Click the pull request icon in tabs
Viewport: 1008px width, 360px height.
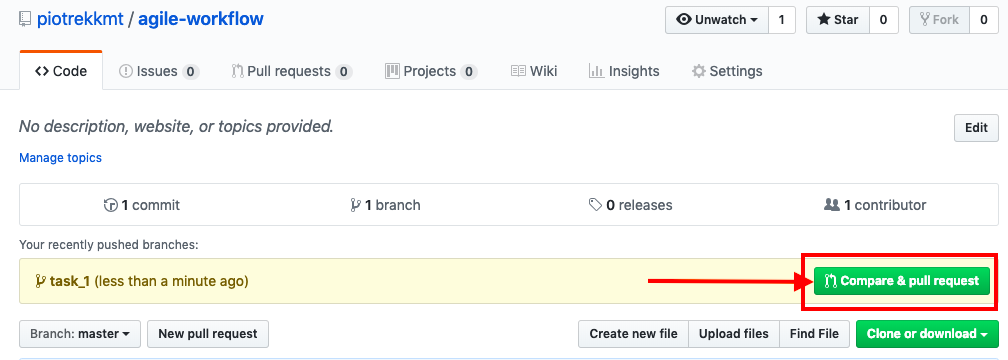[x=238, y=71]
